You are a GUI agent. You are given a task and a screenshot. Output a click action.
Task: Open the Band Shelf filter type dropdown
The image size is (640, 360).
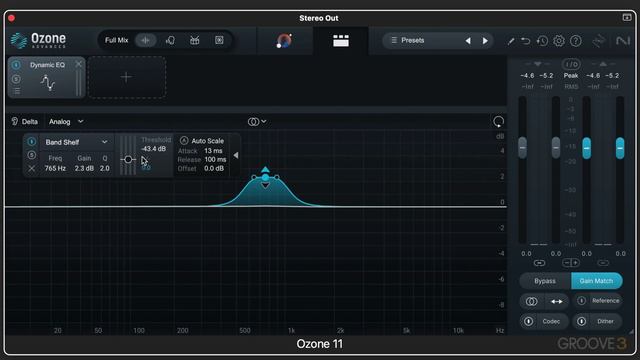click(76, 142)
